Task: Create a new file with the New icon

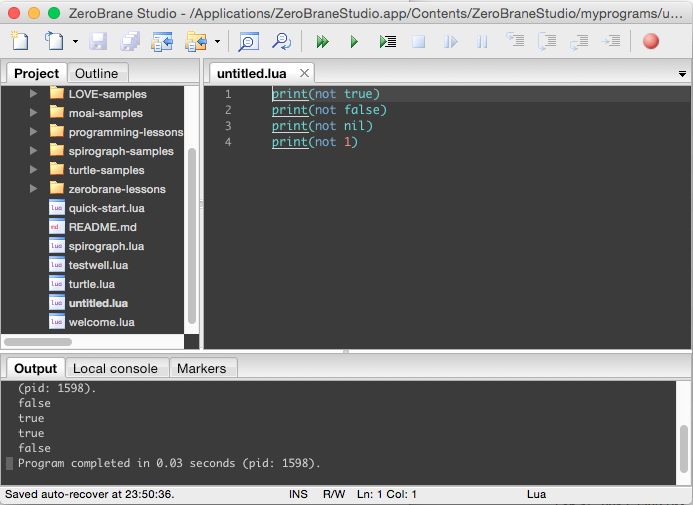Action: pyautogui.click(x=20, y=42)
